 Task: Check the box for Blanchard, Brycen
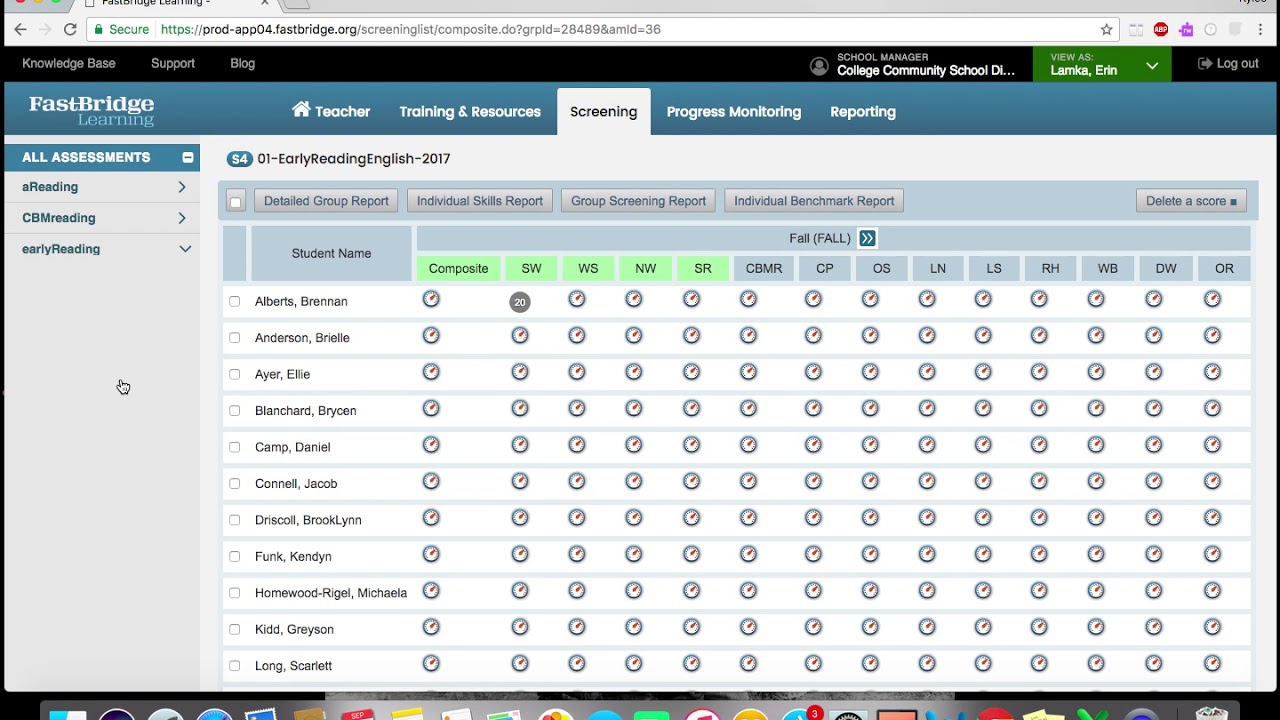[x=234, y=411]
